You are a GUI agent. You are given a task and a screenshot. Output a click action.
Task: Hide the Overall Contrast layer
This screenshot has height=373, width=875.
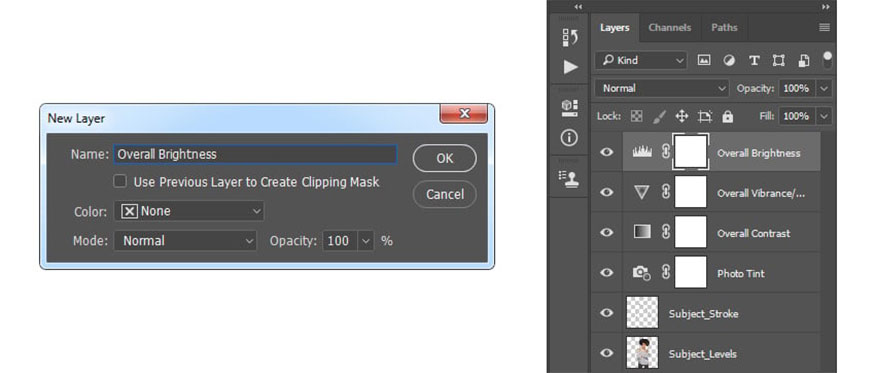coord(607,232)
